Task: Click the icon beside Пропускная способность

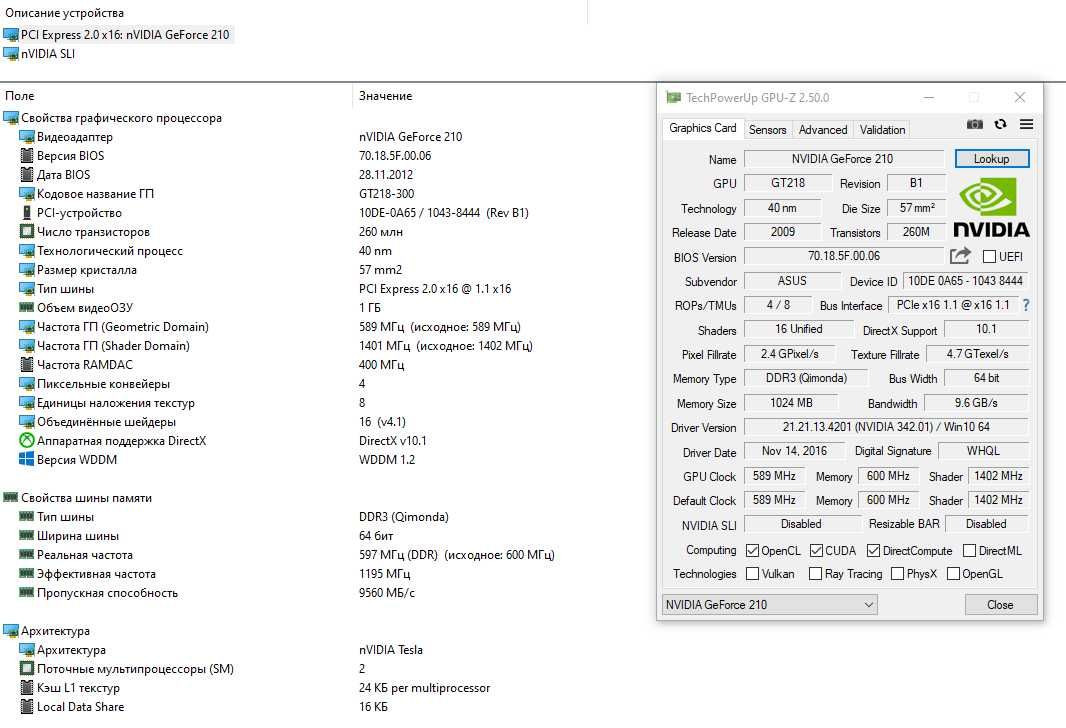Action: pos(27,592)
